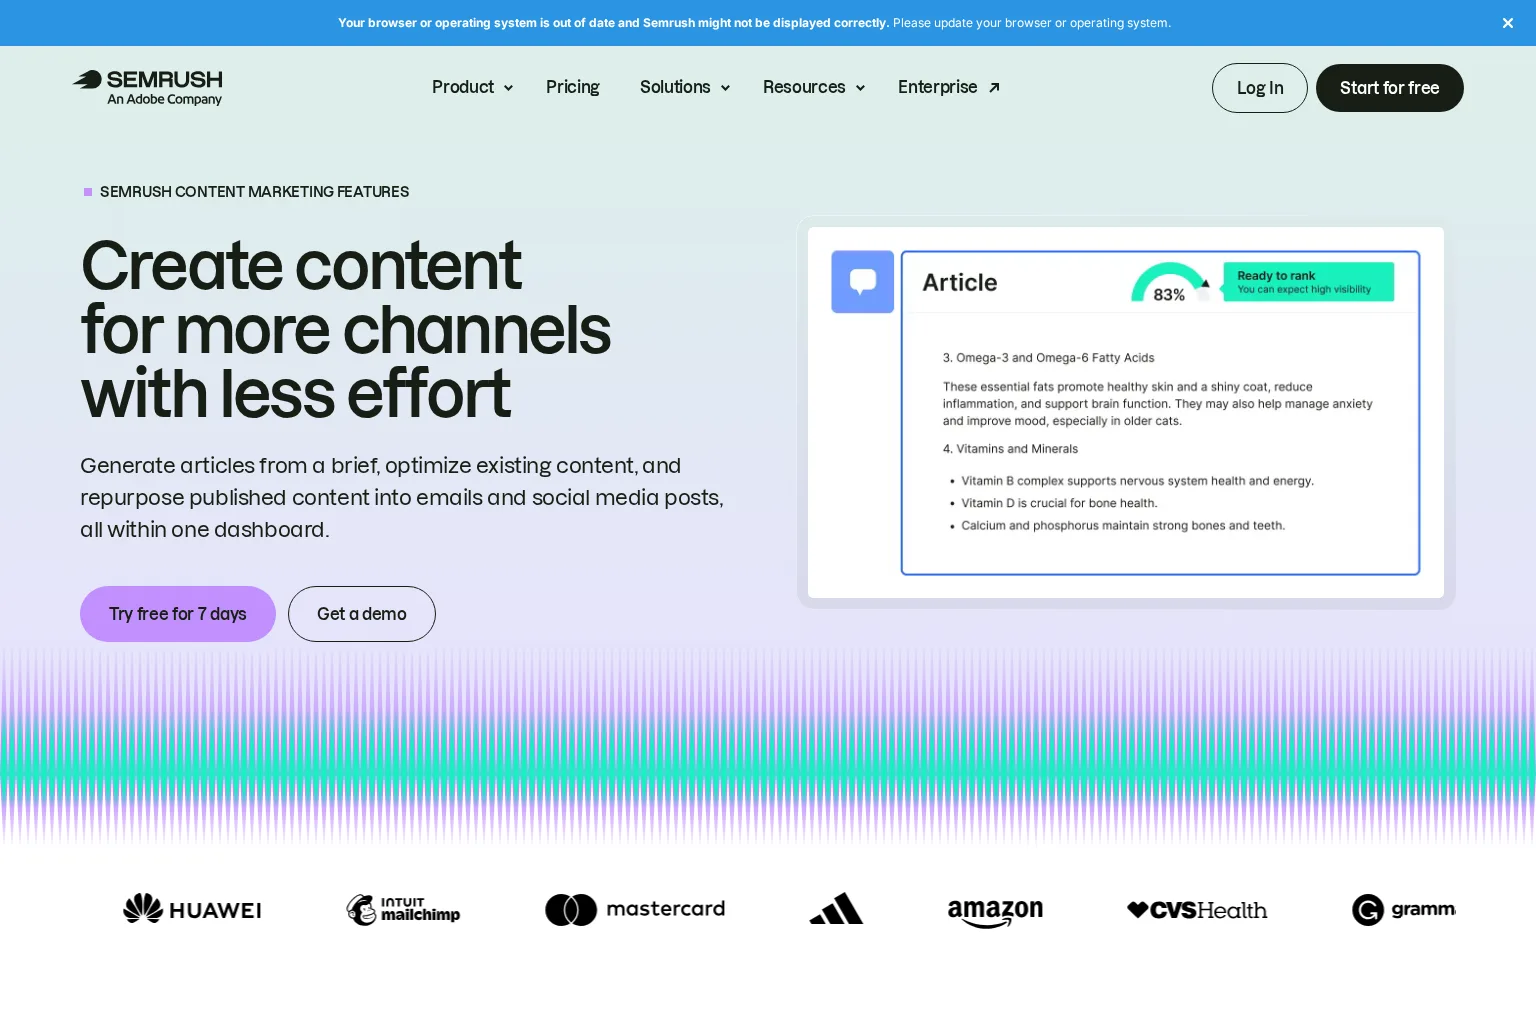Expand the Product dropdown chevron
The image size is (1536, 1024).
(508, 88)
